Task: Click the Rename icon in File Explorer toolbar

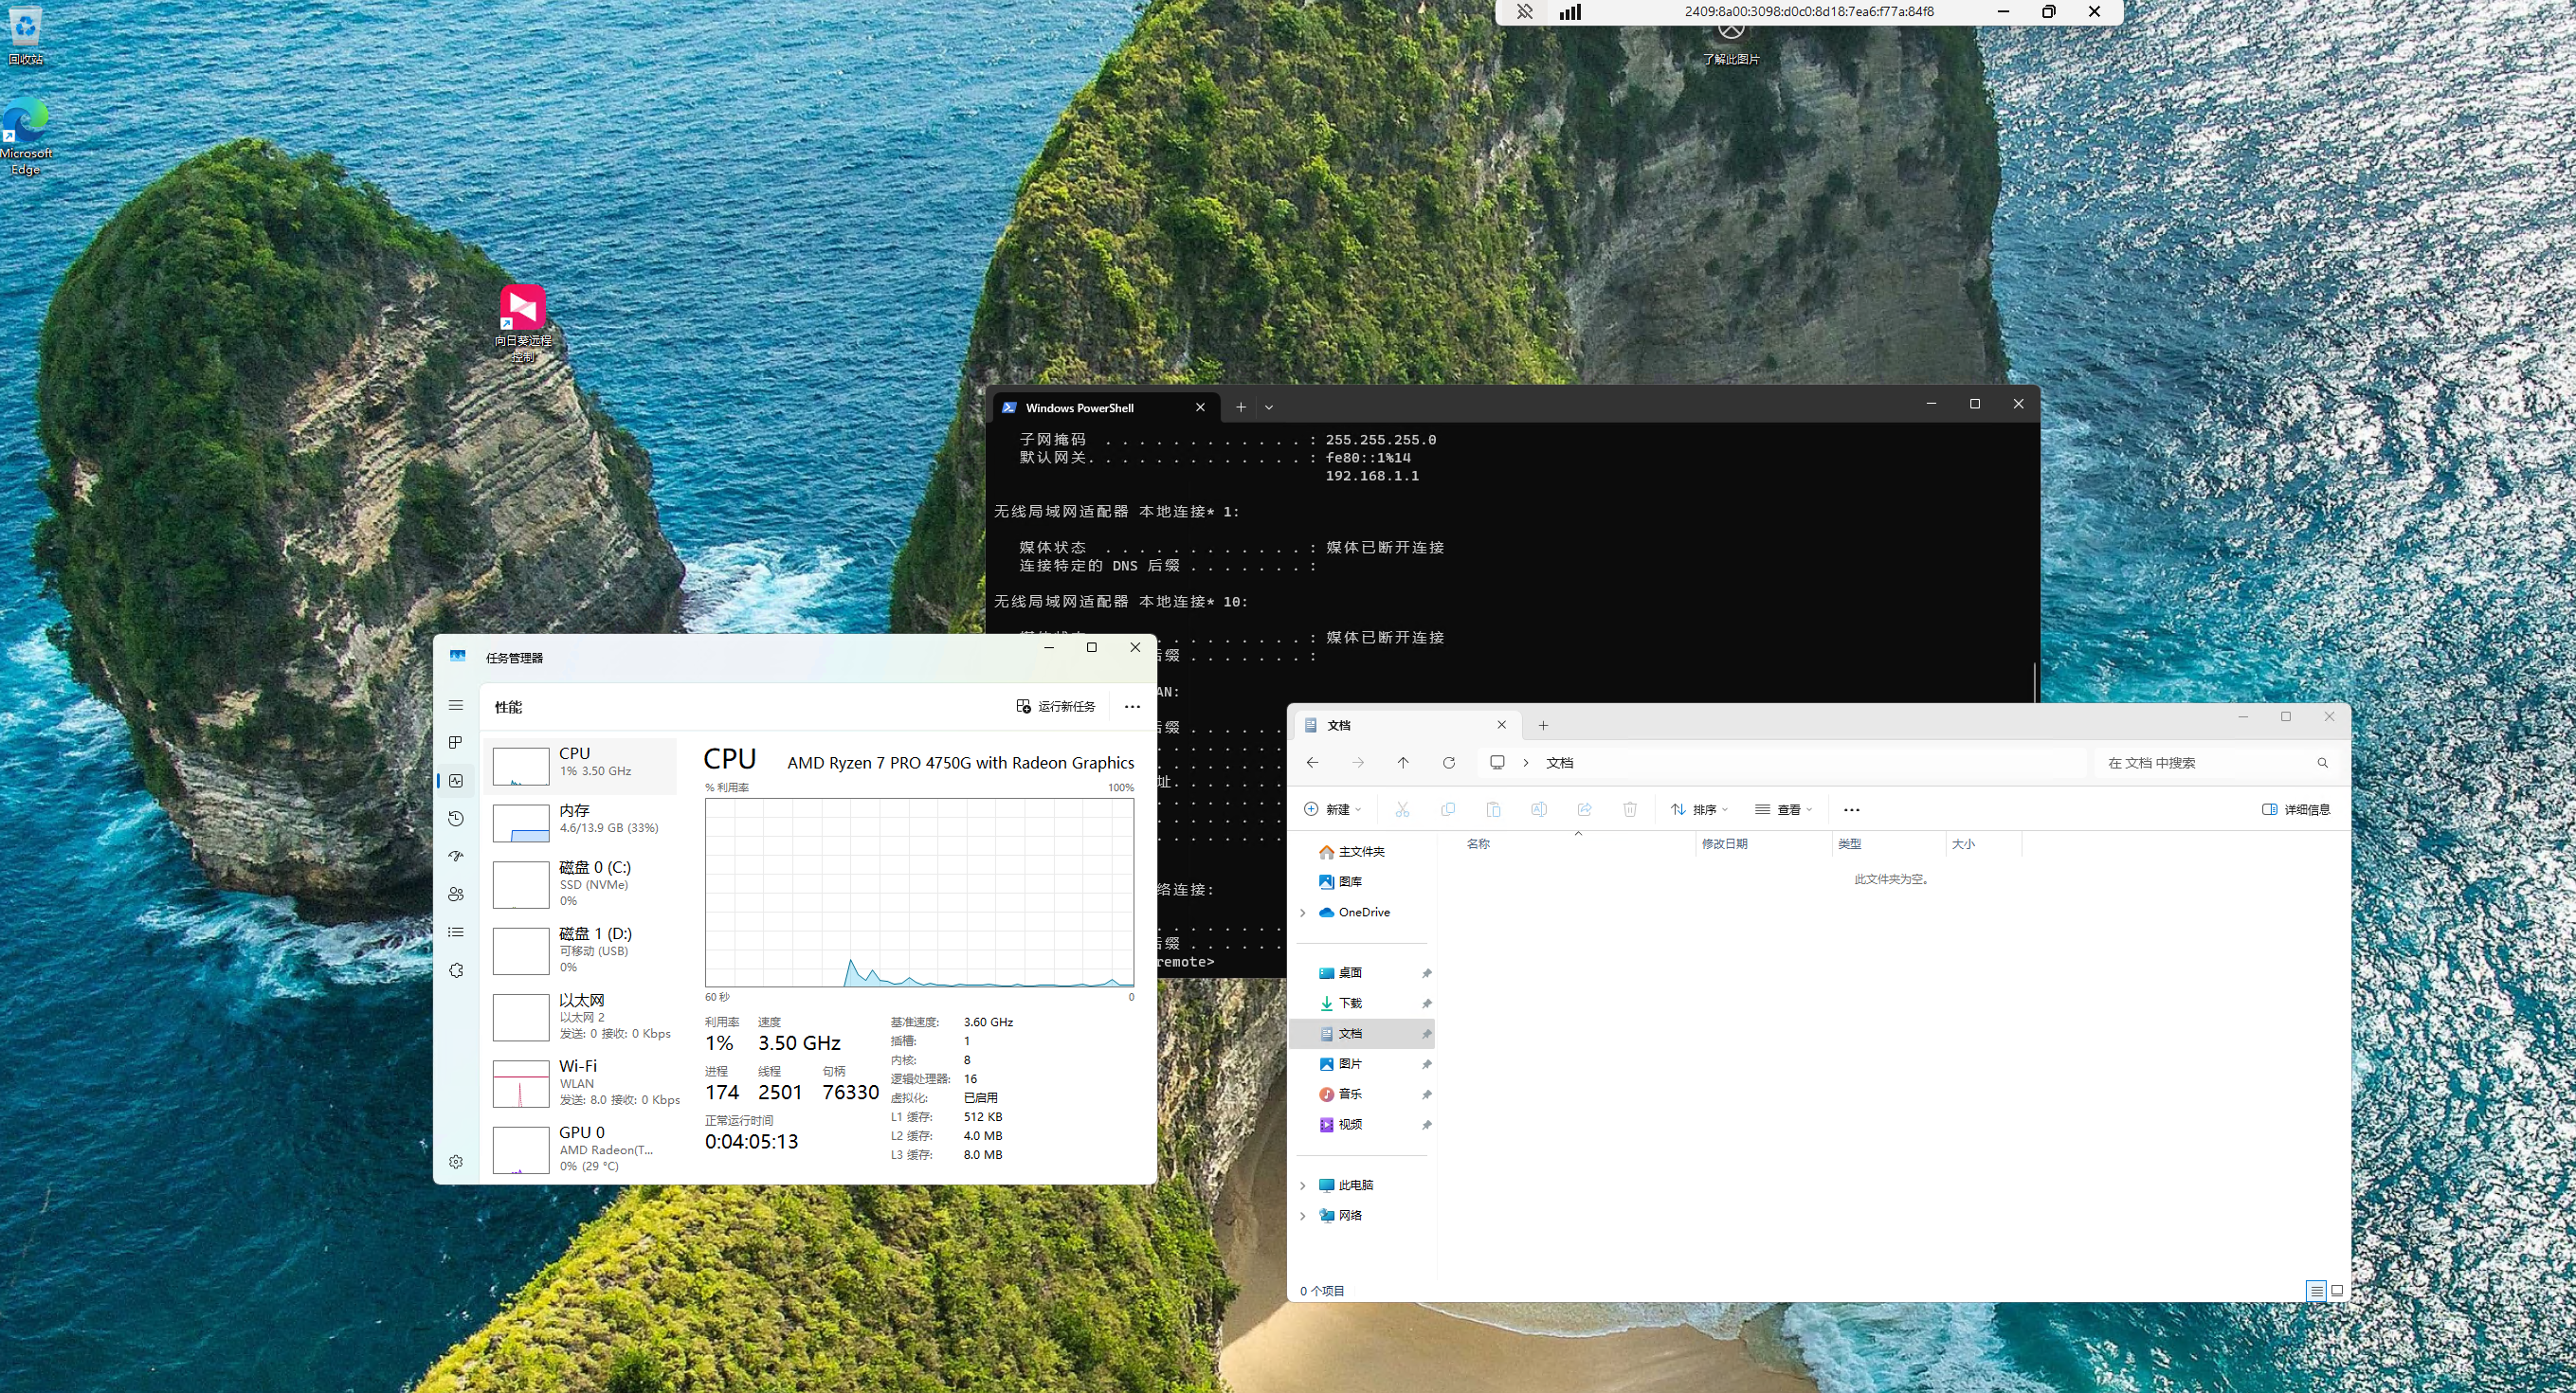Action: [x=1539, y=809]
